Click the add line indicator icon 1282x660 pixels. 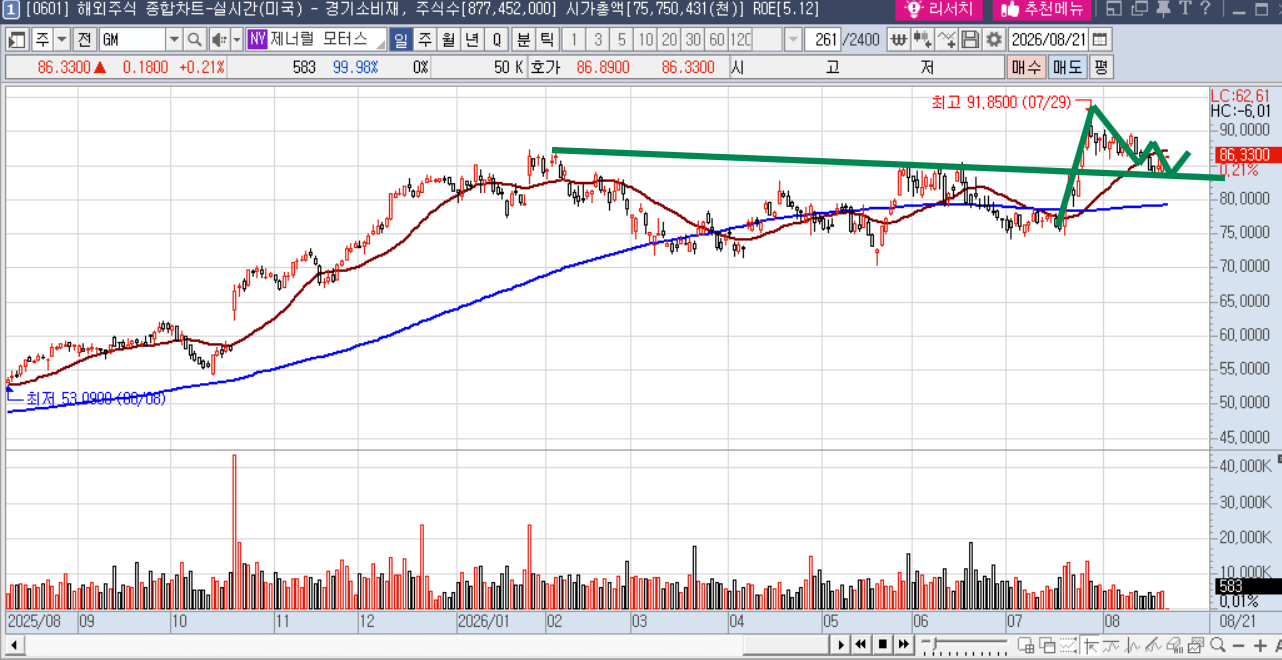coord(946,40)
